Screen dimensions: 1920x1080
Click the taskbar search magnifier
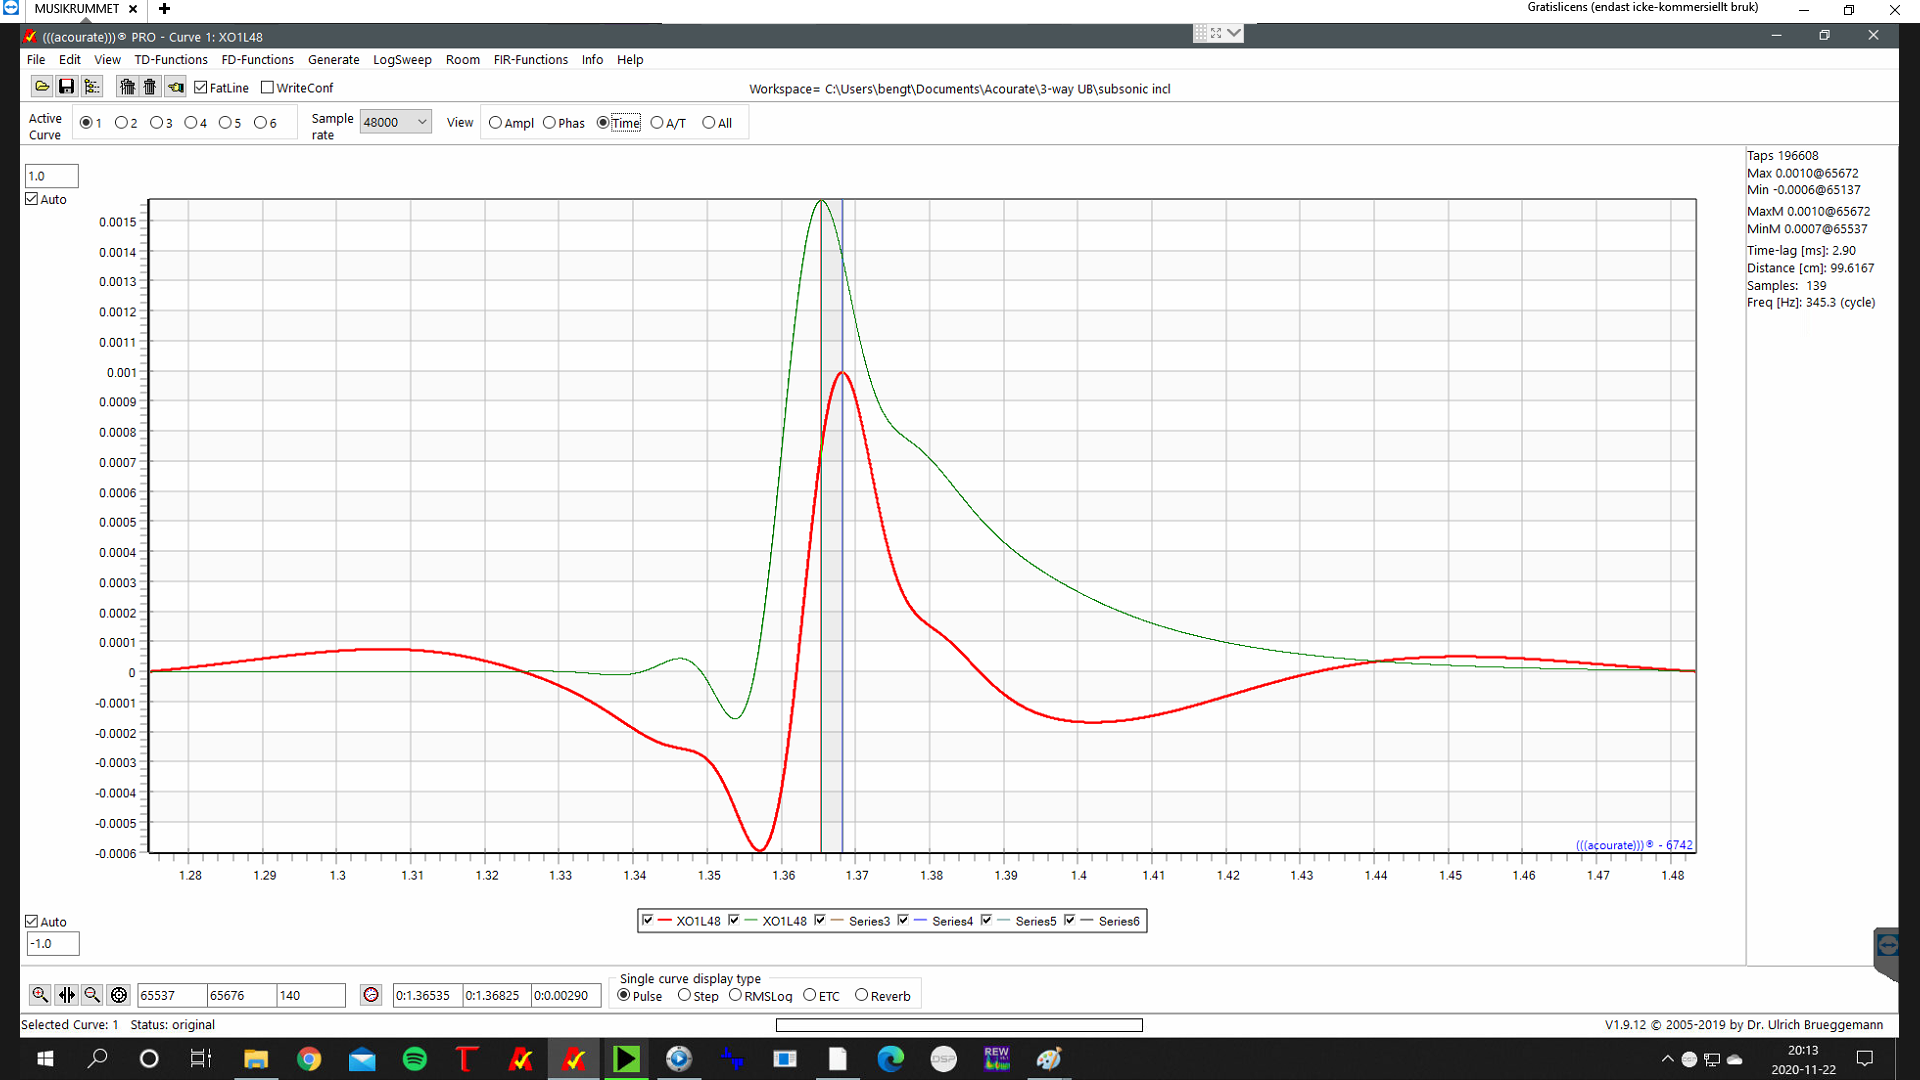tap(98, 1059)
